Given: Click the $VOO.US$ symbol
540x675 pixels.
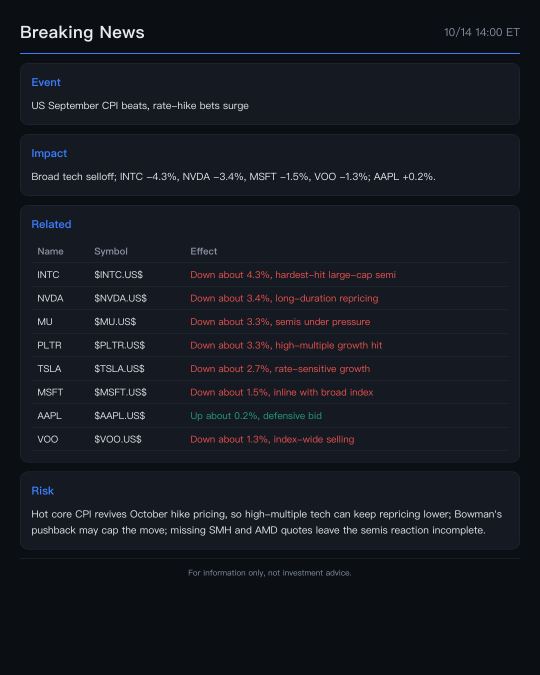Looking at the screenshot, I should pyautogui.click(x=118, y=439).
